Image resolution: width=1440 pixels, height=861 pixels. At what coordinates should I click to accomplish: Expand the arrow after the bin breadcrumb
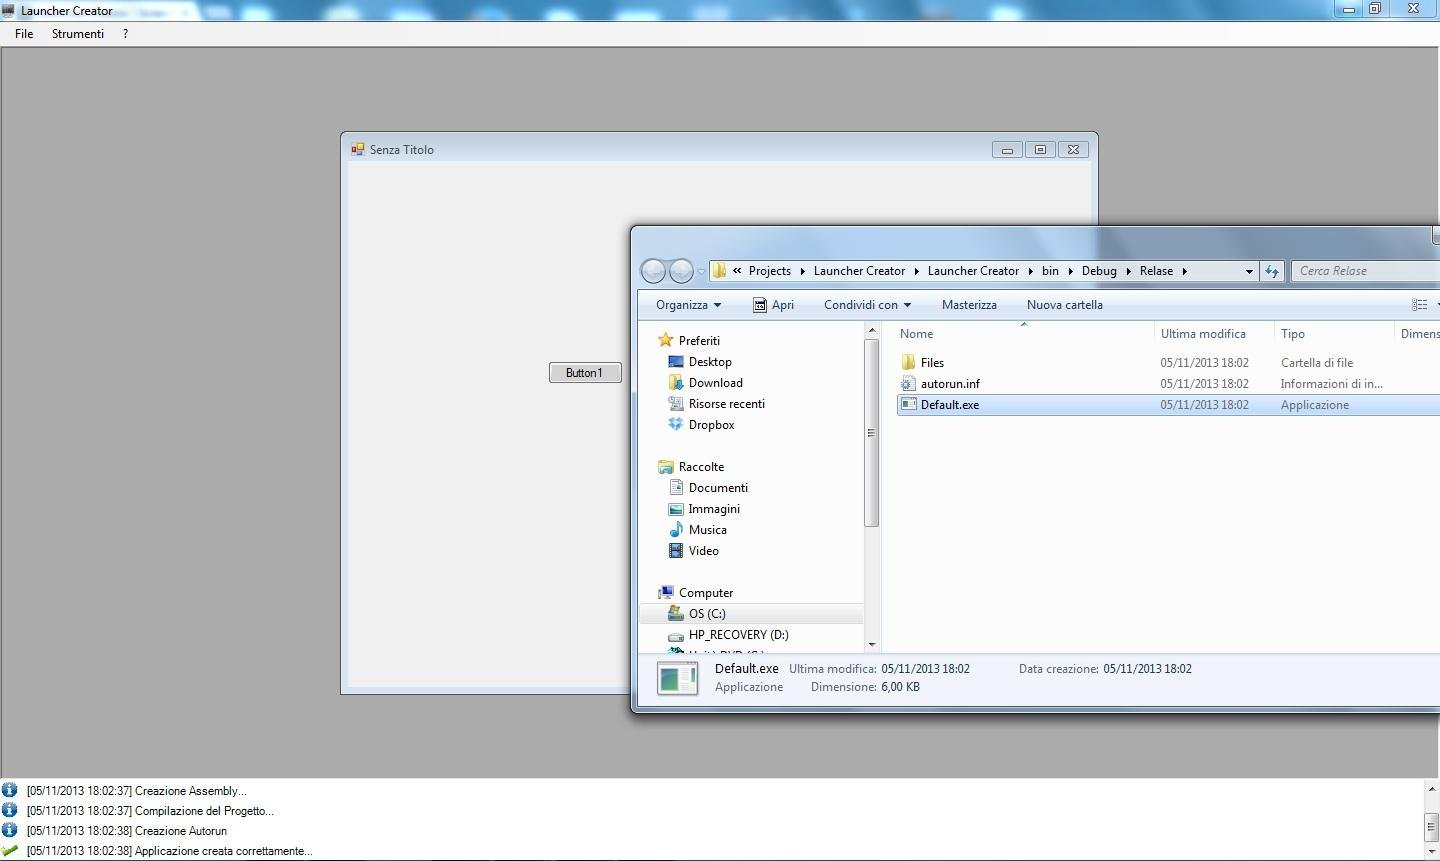tap(1070, 271)
